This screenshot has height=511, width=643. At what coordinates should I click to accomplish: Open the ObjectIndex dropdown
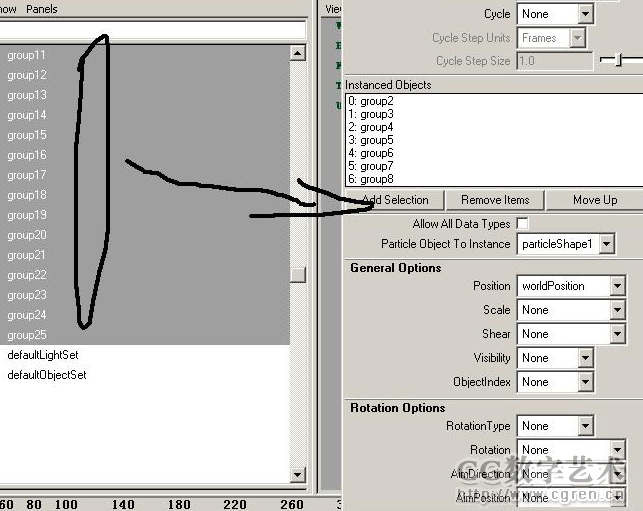tap(556, 382)
